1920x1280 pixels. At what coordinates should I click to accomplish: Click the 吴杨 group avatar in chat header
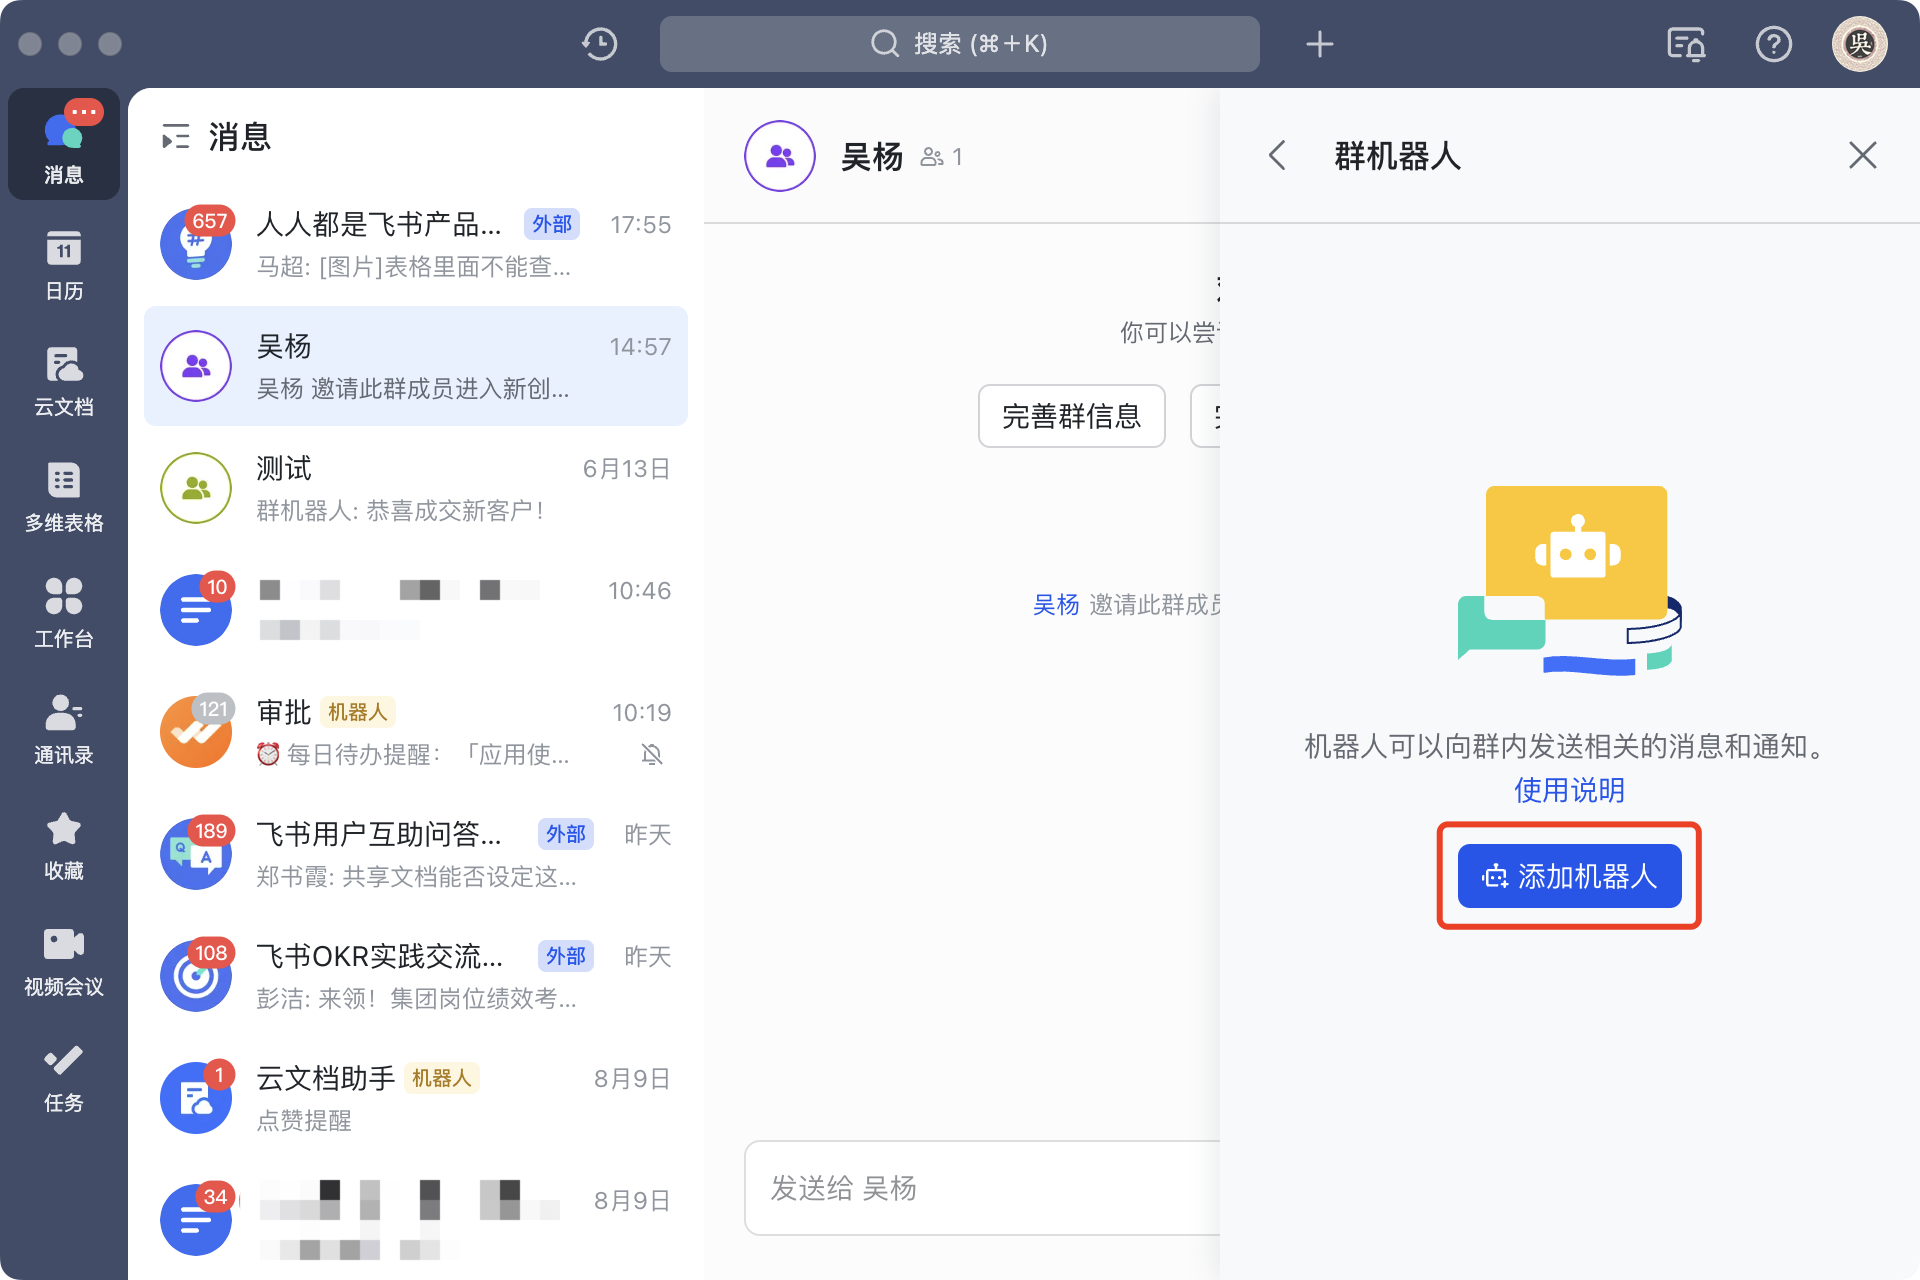[780, 156]
